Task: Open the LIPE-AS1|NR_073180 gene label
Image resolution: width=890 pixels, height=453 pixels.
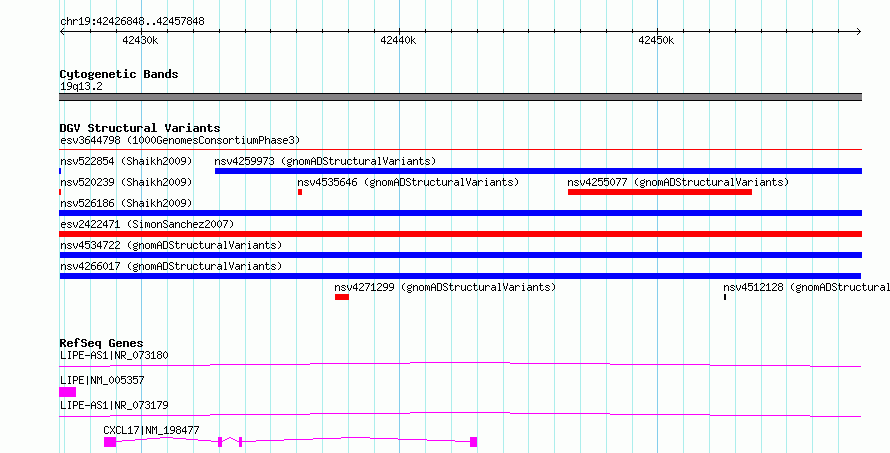Action: point(114,356)
